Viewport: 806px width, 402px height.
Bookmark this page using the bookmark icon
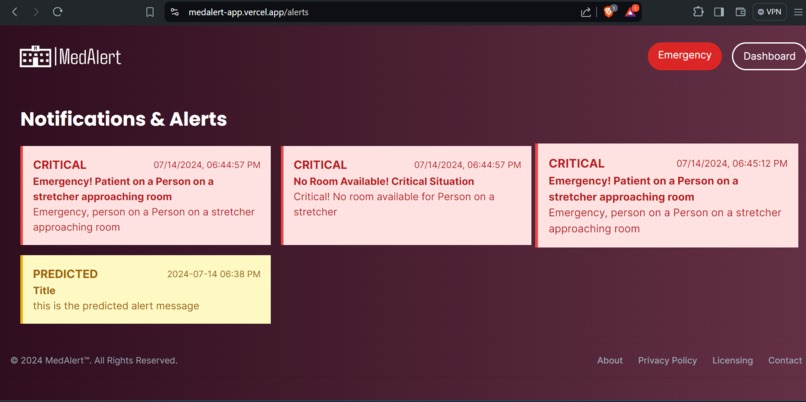[150, 12]
